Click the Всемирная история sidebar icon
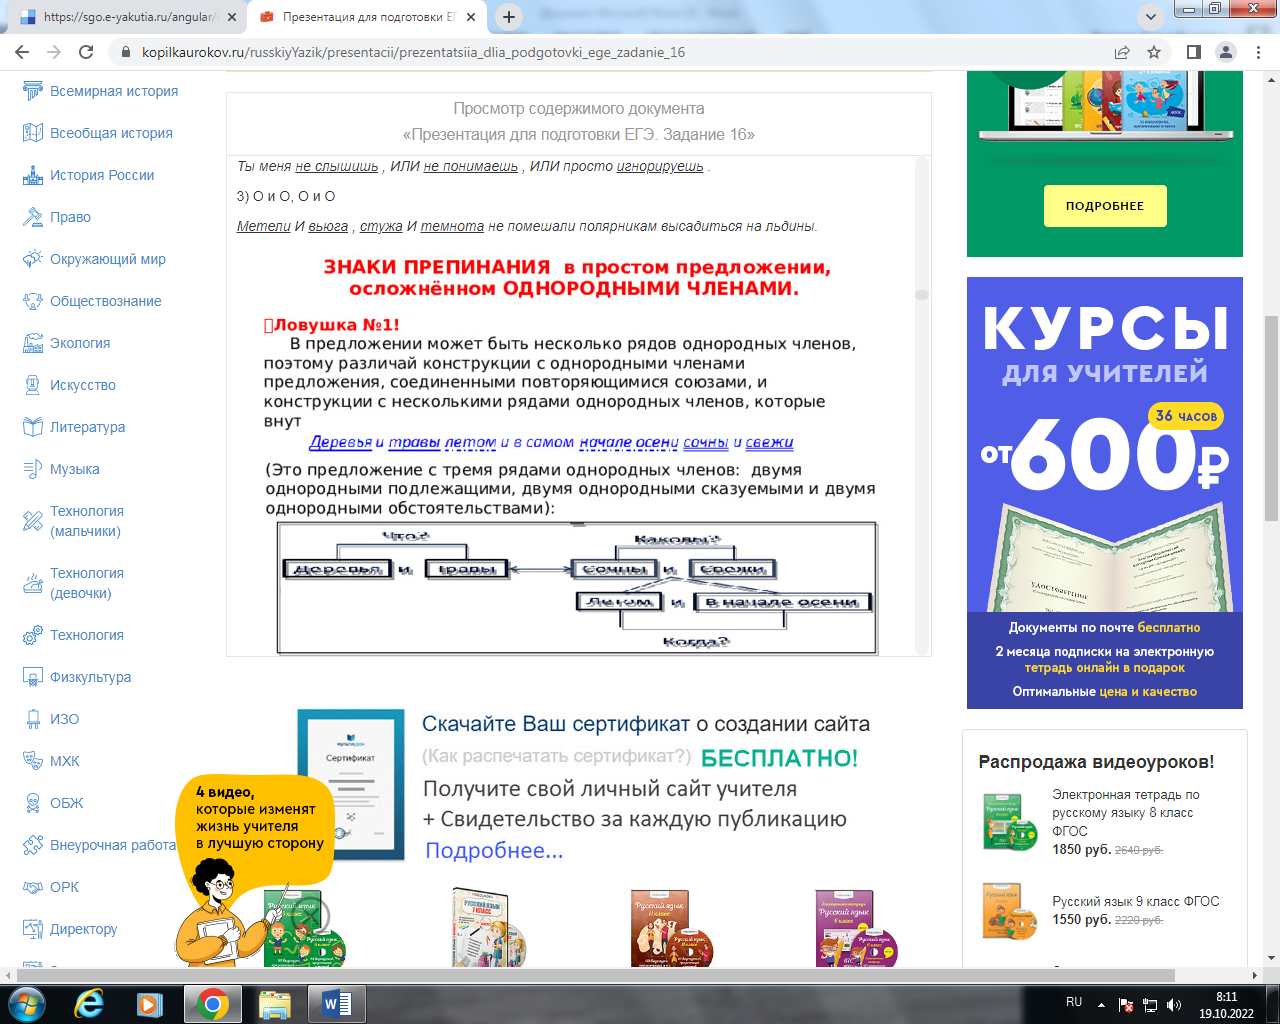The height and width of the screenshot is (1024, 1280). (33, 91)
